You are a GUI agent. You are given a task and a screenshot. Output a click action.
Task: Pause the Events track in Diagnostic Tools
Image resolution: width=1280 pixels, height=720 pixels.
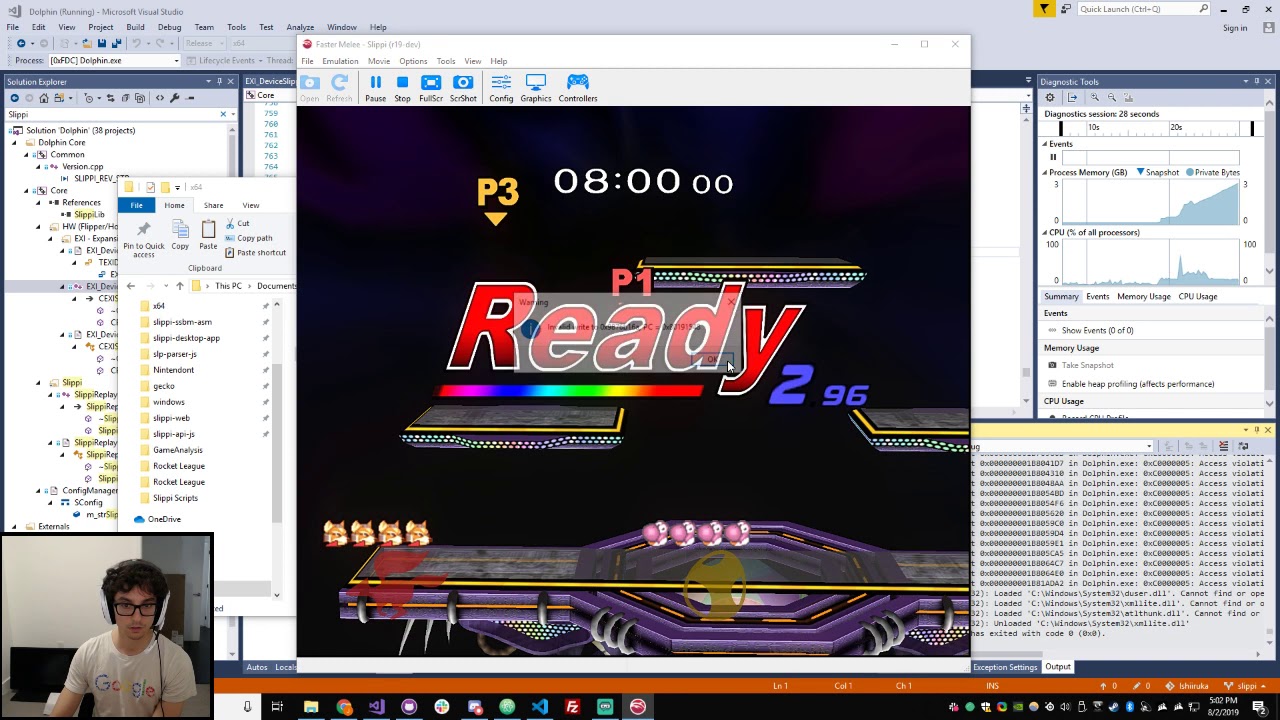coord(1053,157)
